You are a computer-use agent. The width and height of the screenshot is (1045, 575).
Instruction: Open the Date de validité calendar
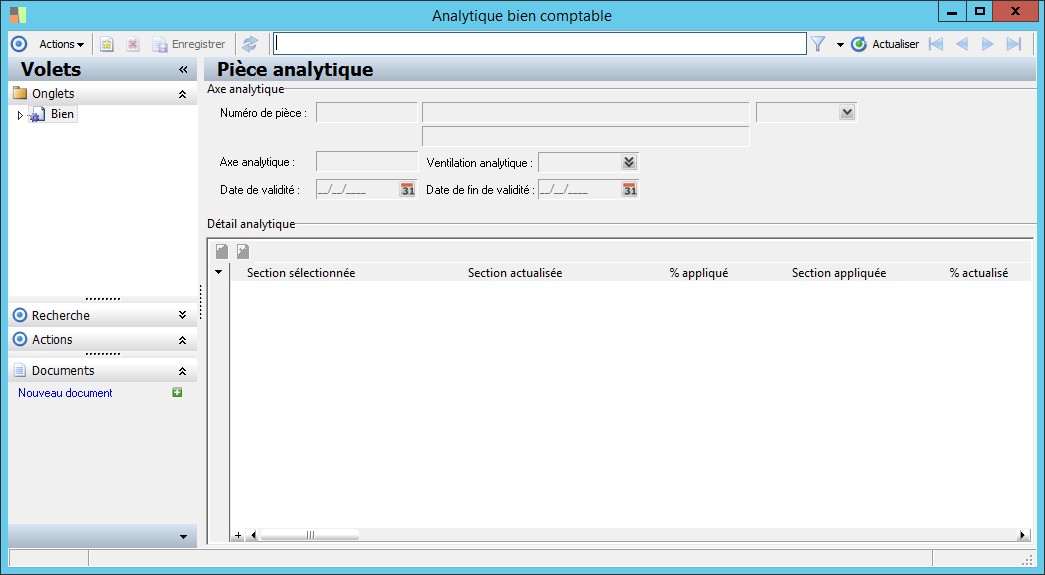pyautogui.click(x=407, y=190)
